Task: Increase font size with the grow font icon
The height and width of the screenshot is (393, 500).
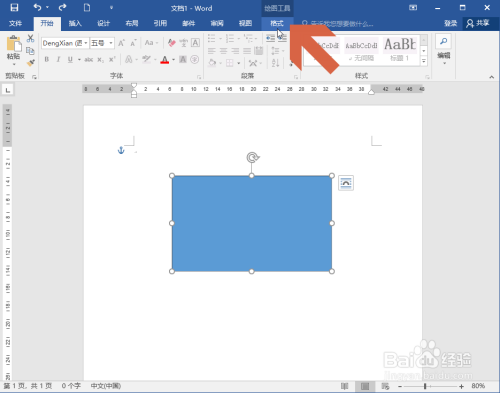Action: pos(121,43)
